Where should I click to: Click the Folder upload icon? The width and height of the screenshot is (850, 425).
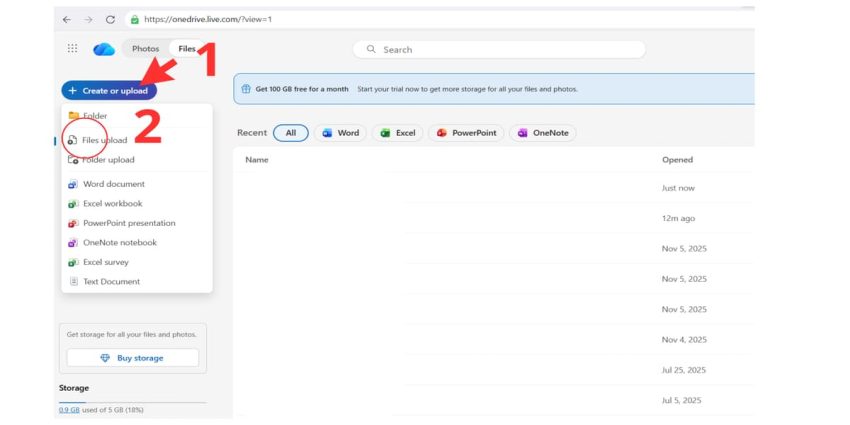[73, 160]
